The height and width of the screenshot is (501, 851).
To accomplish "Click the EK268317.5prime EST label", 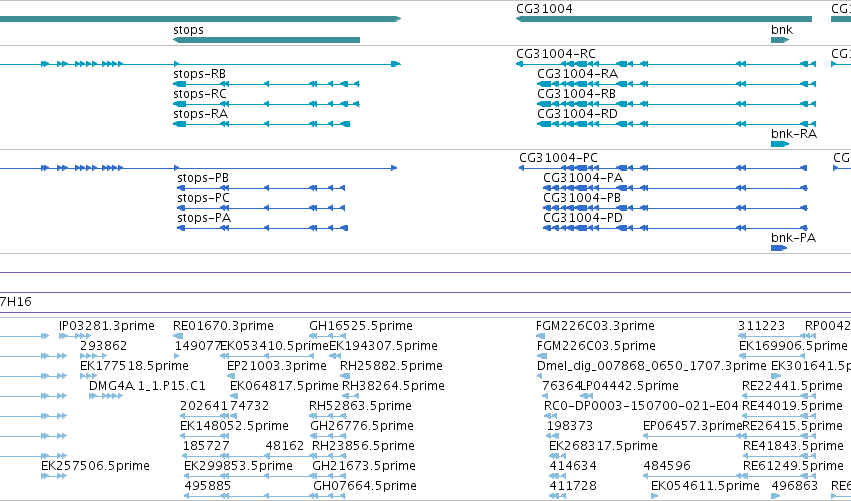I will [x=604, y=446].
